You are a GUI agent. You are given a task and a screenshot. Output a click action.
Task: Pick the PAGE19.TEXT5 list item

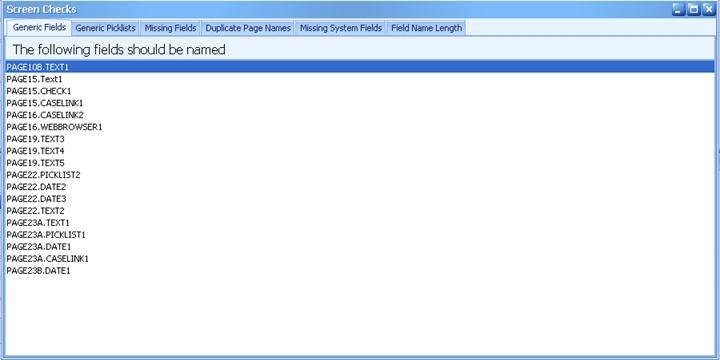(x=360, y=163)
